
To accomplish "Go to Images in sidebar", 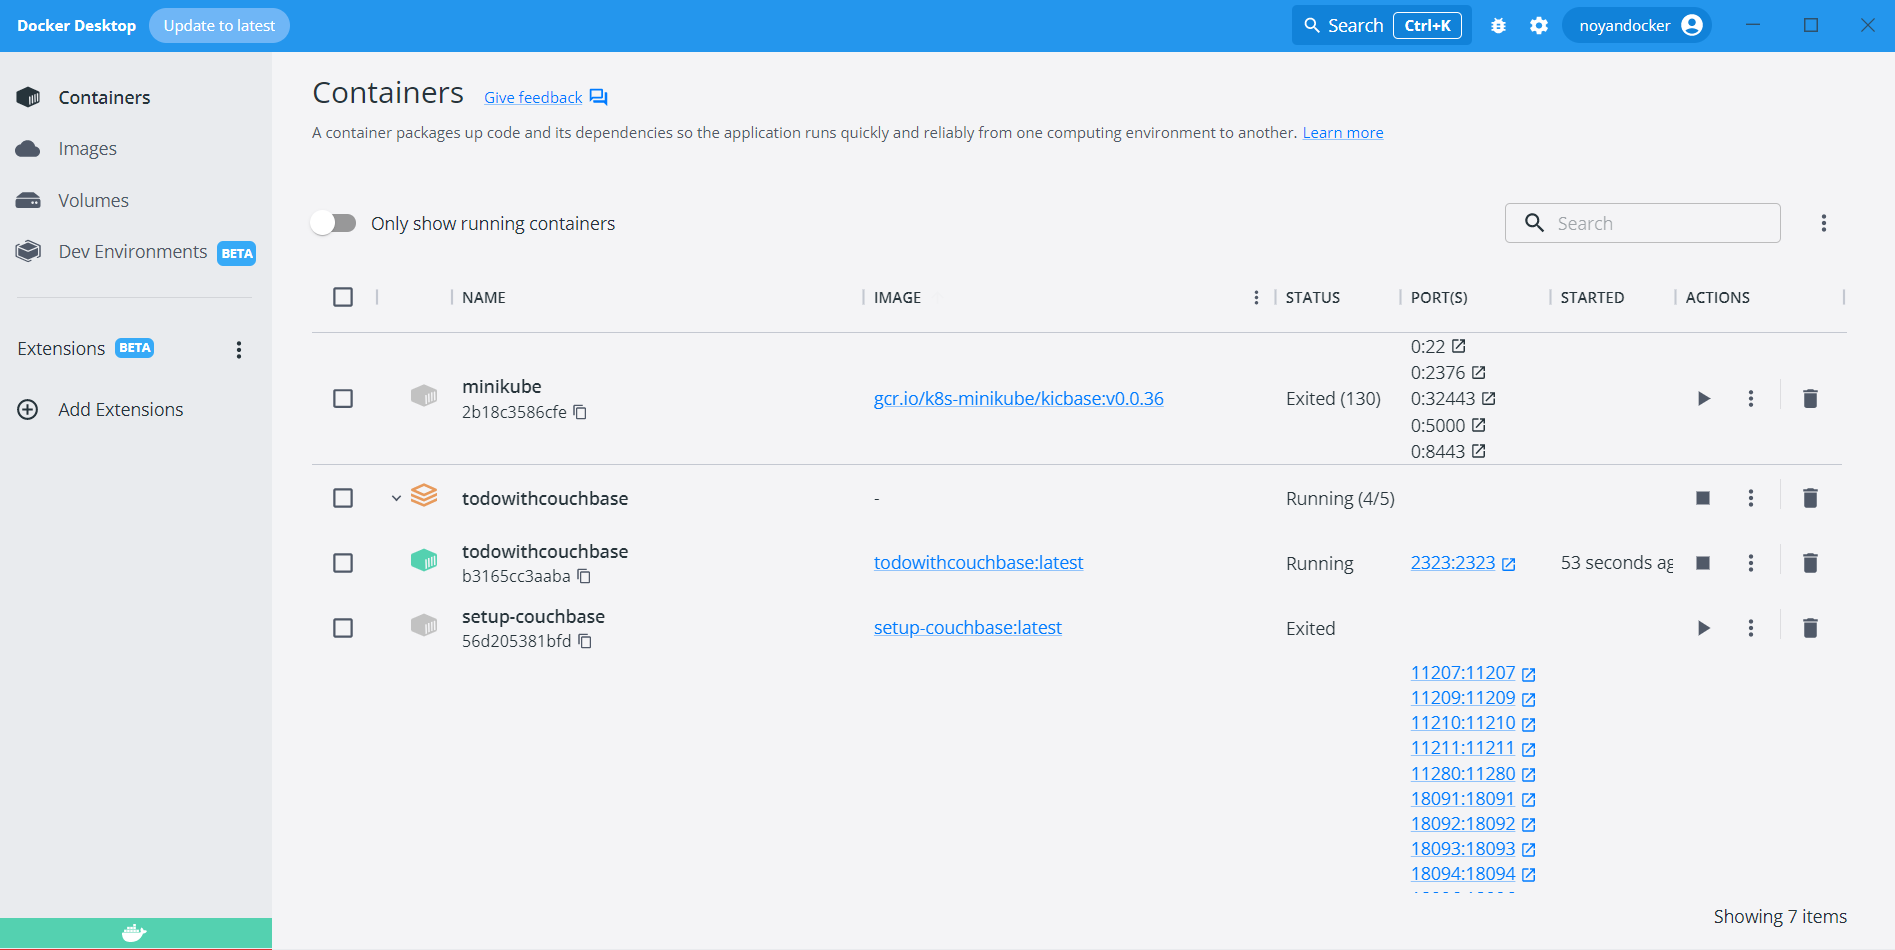I will click(x=87, y=149).
